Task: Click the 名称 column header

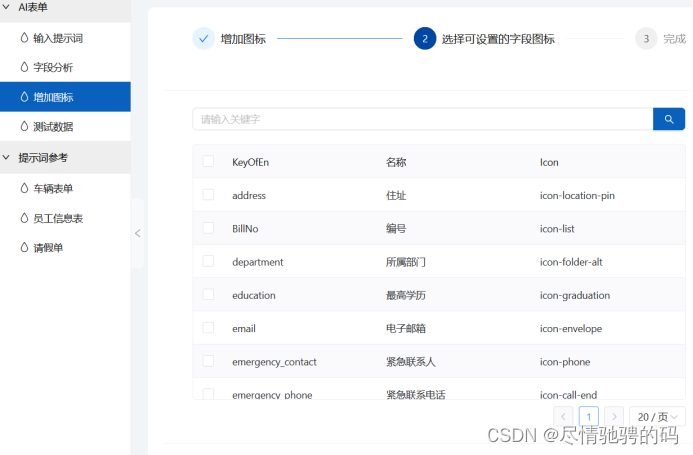Action: tap(396, 162)
